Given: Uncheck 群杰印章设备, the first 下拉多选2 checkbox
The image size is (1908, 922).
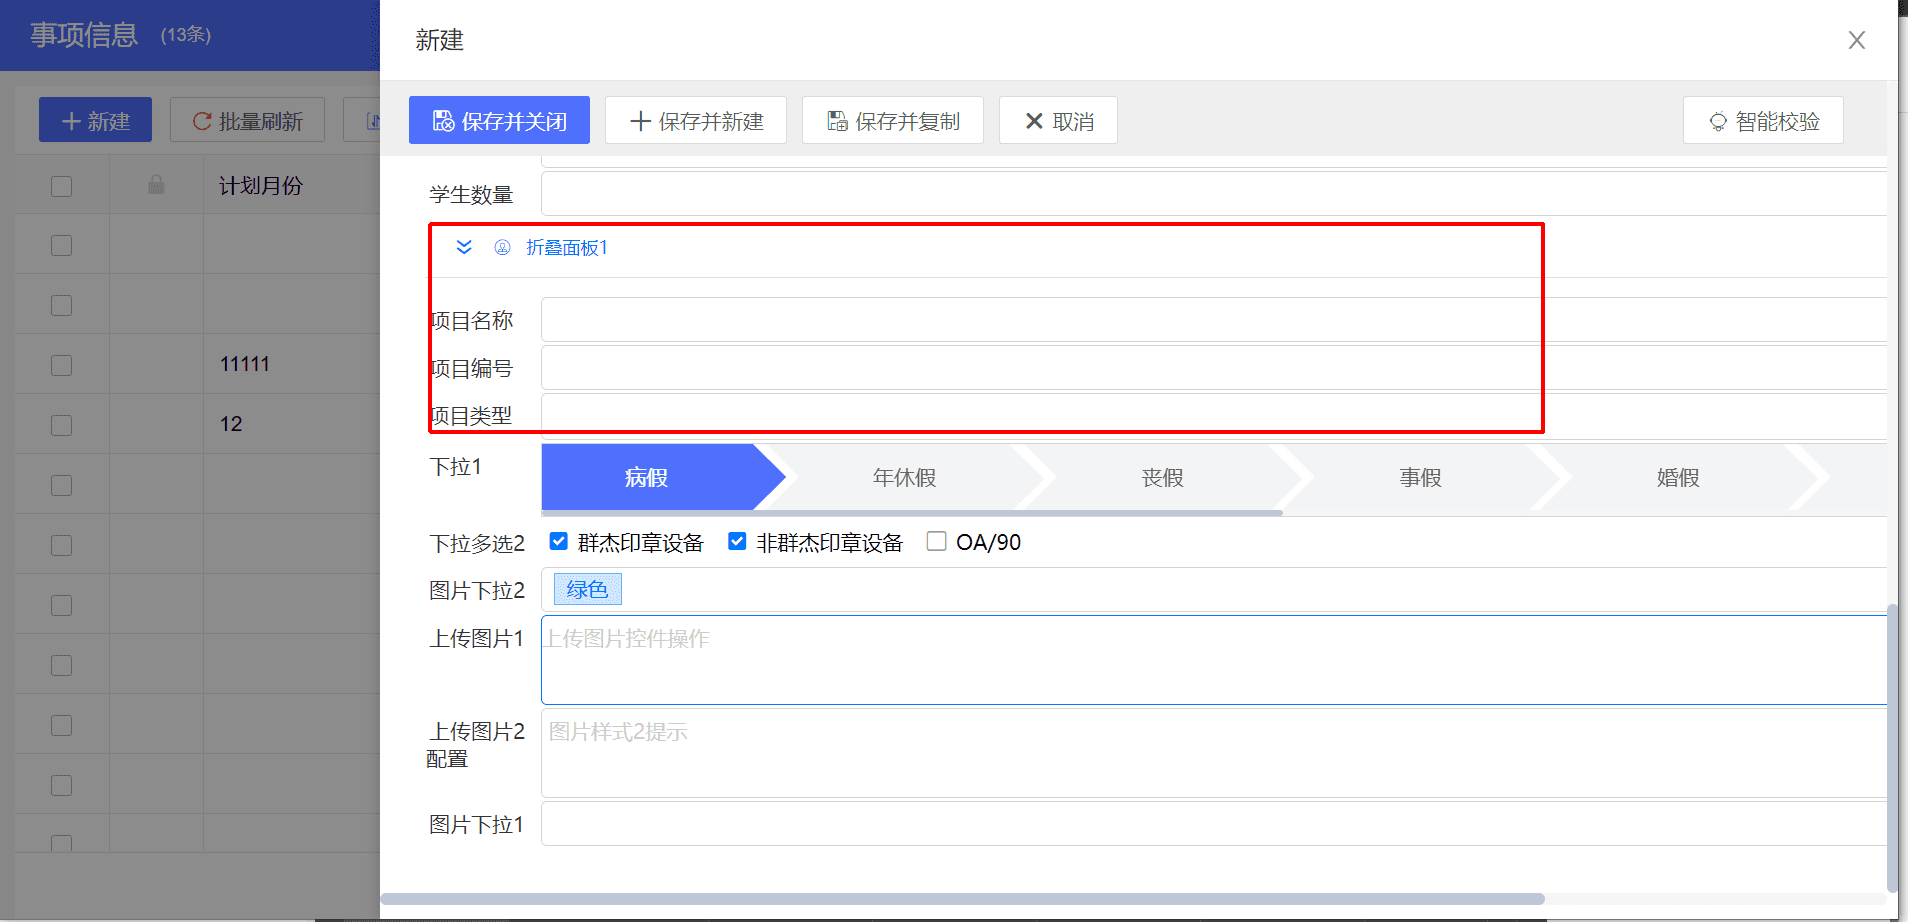Looking at the screenshot, I should pos(559,542).
